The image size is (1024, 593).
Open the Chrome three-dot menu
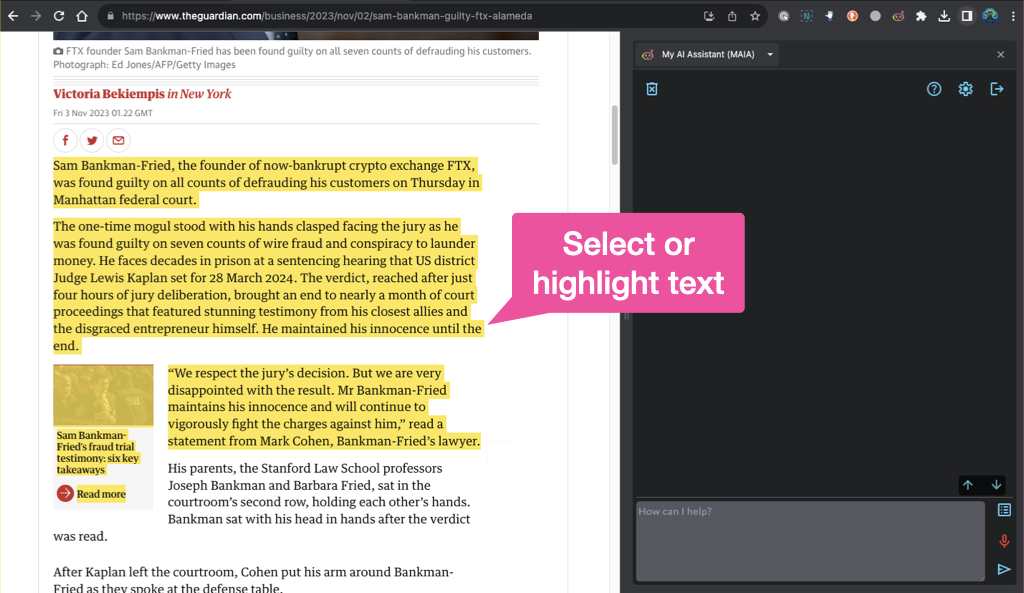[1013, 16]
